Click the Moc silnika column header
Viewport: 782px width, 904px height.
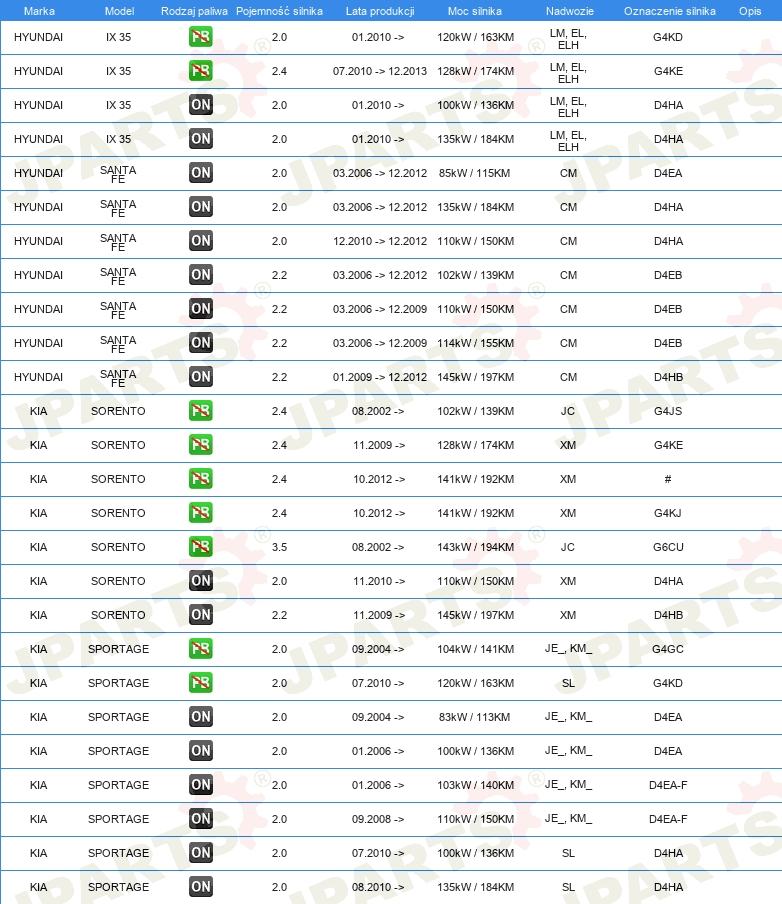pyautogui.click(x=475, y=11)
